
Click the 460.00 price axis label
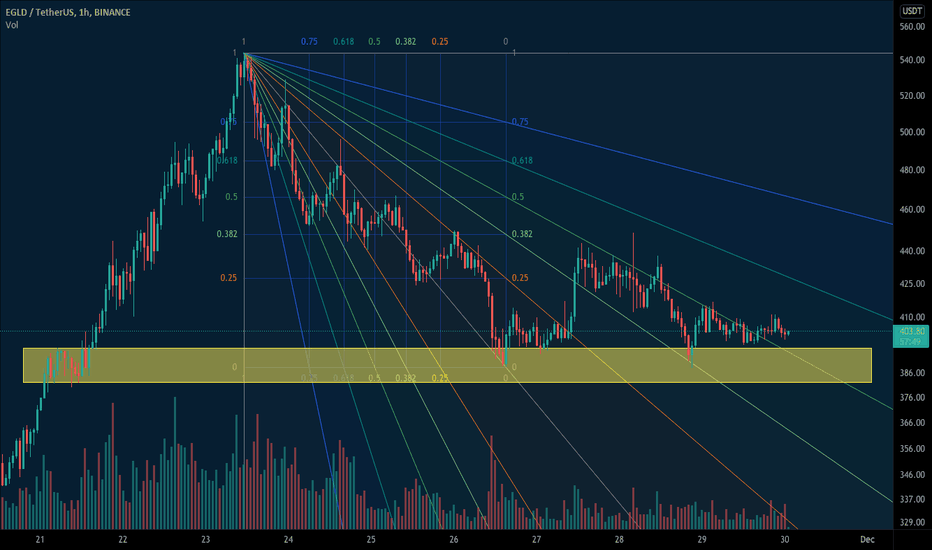click(912, 210)
